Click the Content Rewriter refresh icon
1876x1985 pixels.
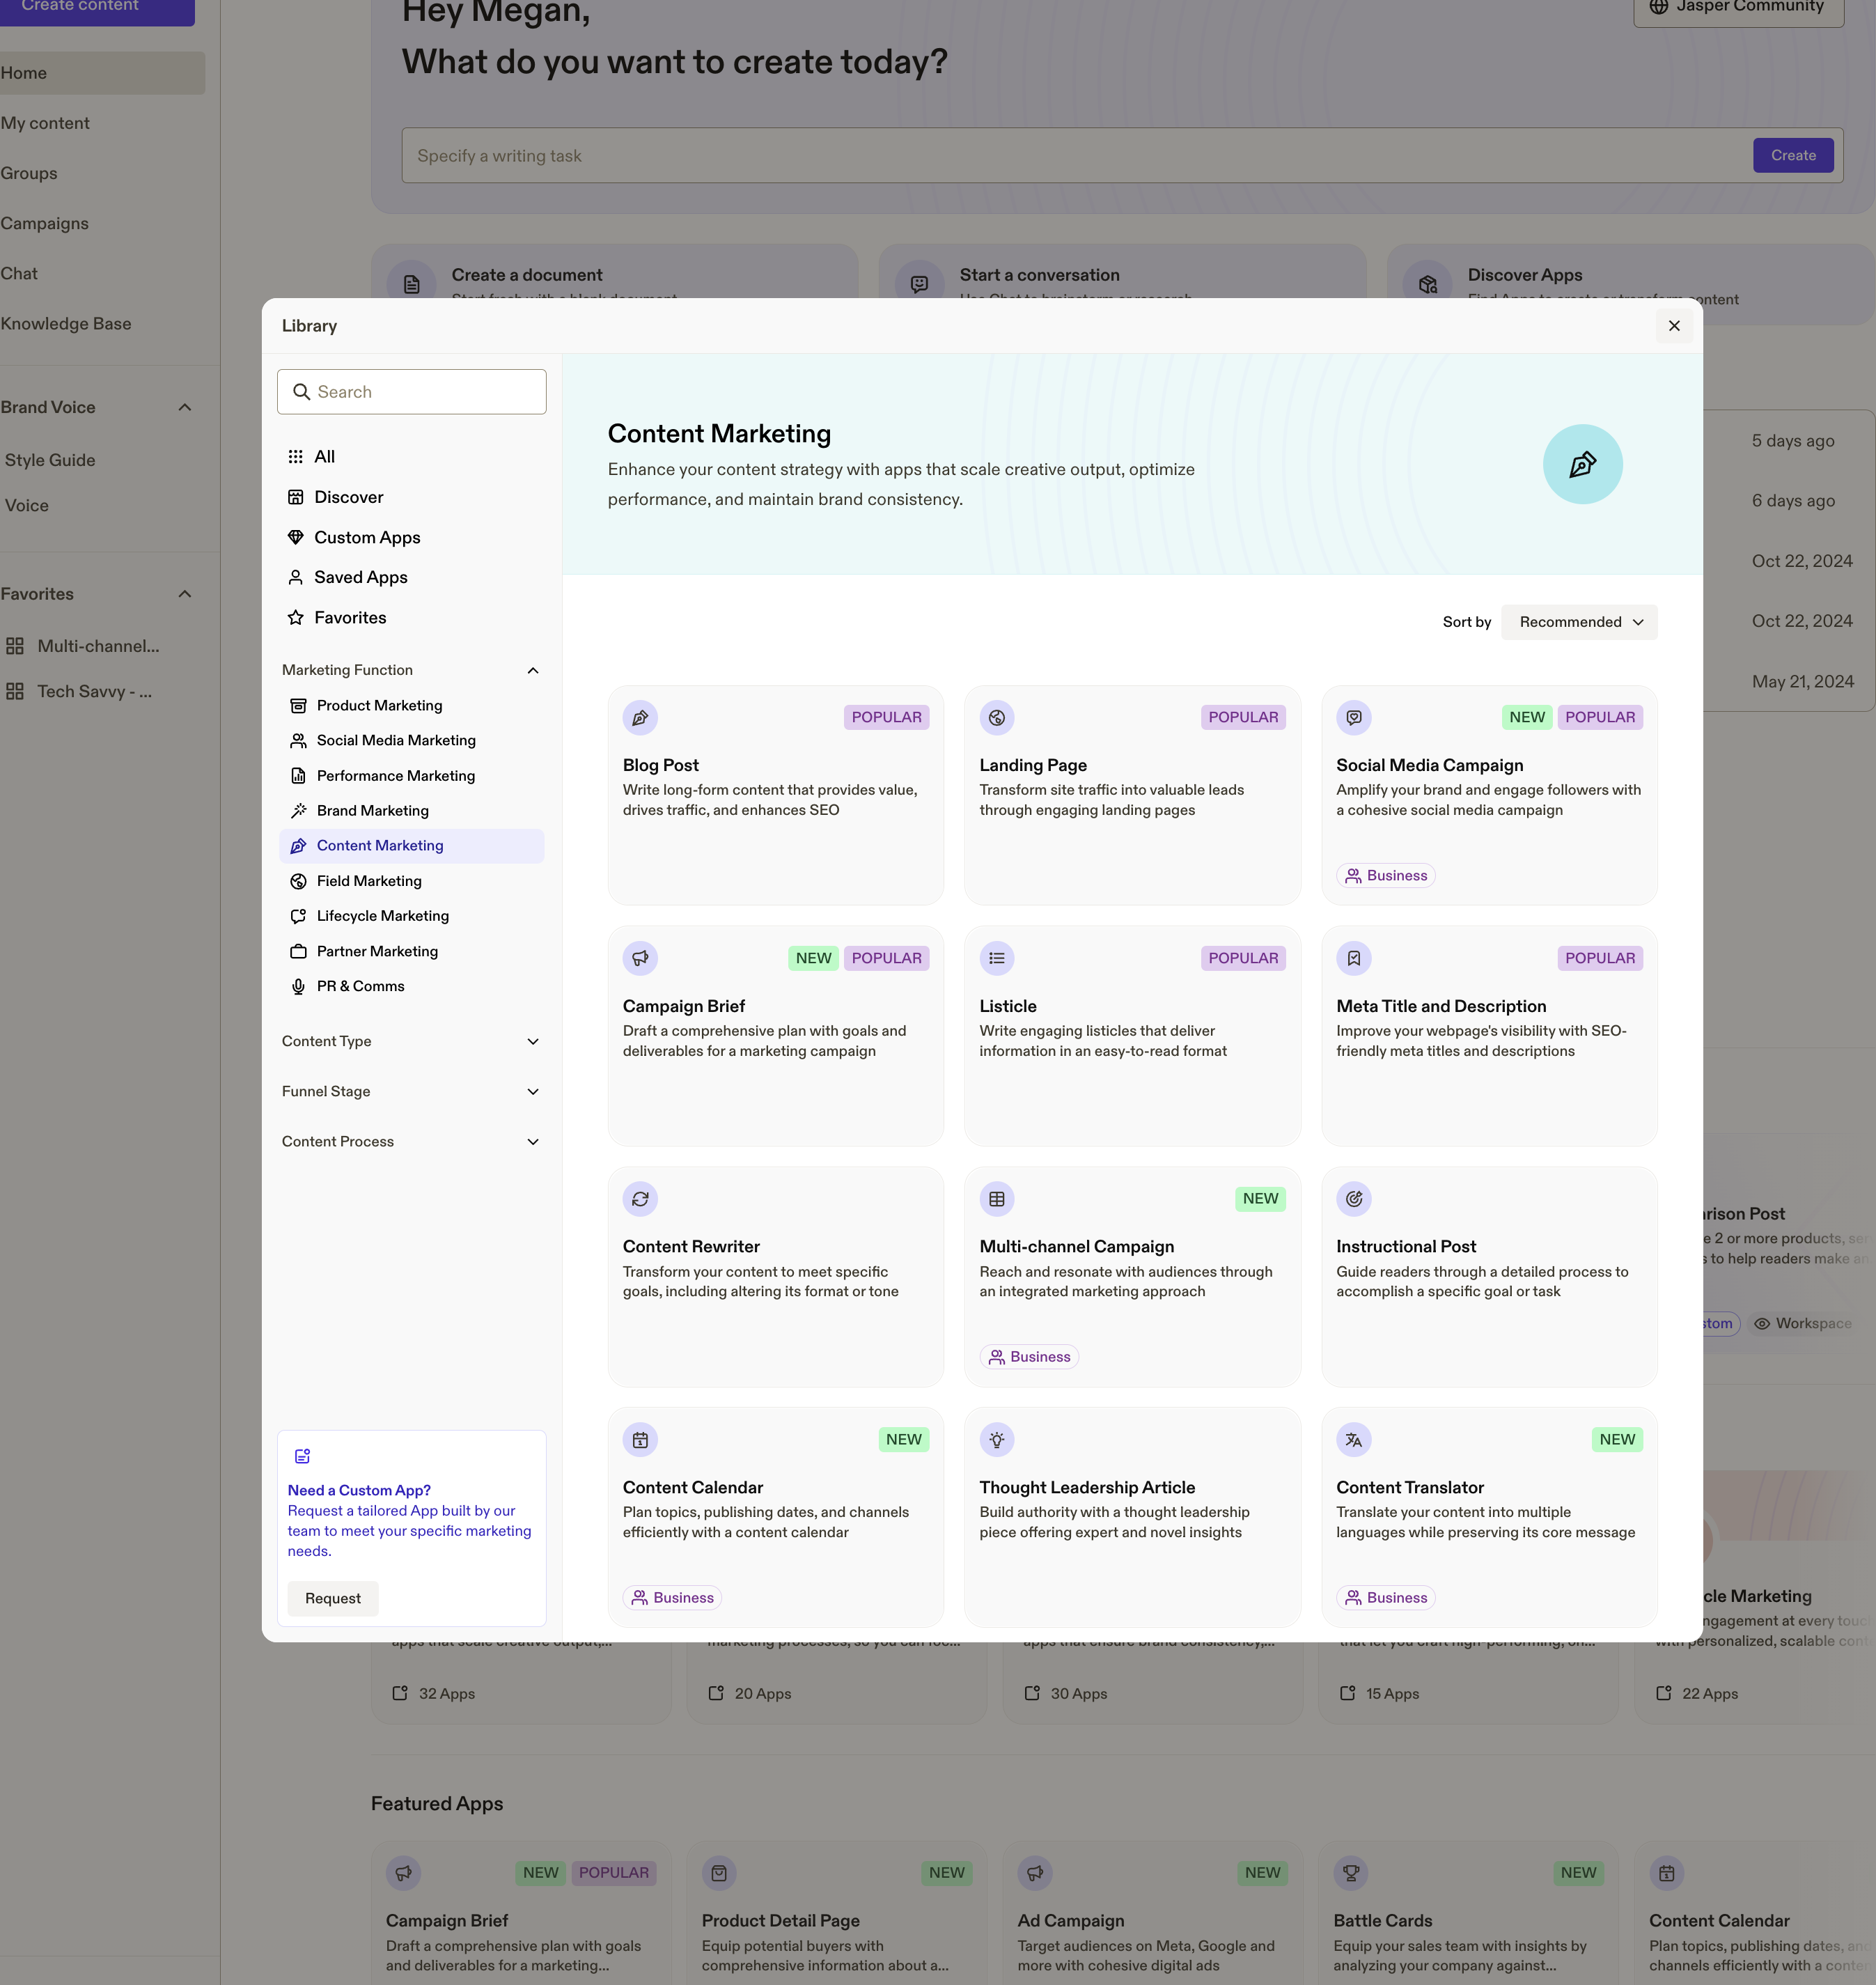click(x=640, y=1199)
